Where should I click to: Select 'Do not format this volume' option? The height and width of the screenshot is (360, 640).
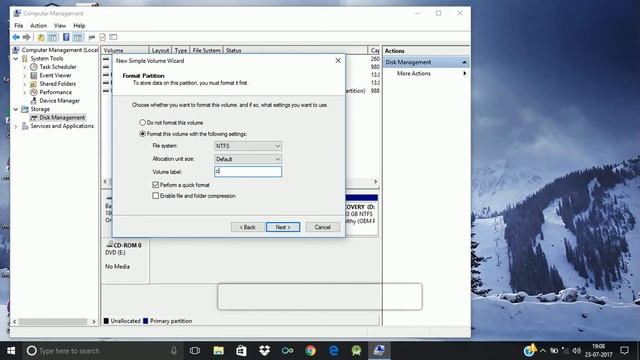coord(142,122)
